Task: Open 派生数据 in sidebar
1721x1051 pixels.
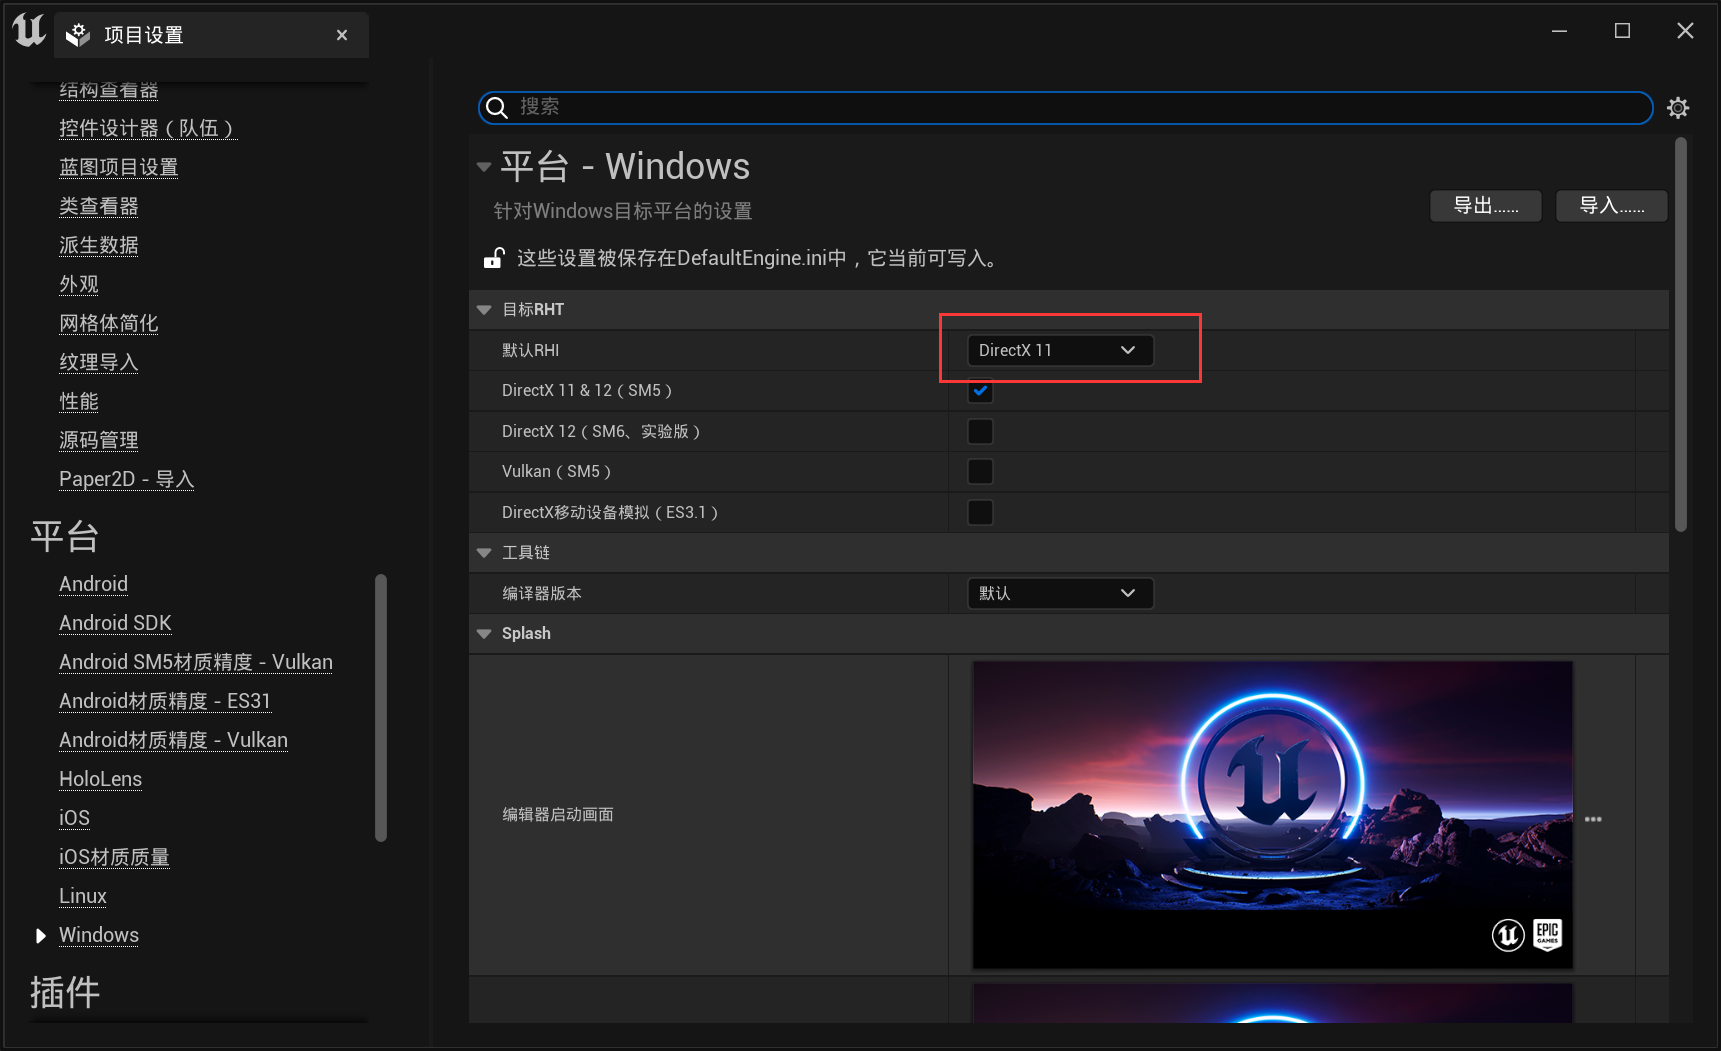Action: (98, 245)
